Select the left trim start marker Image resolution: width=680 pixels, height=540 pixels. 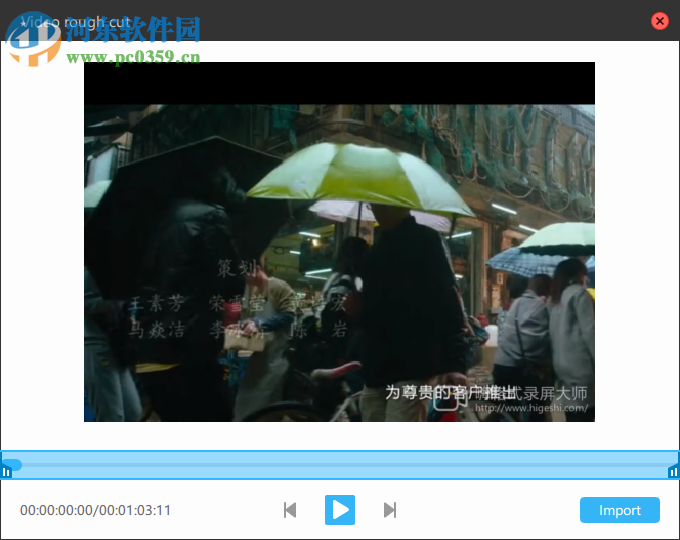click(6, 471)
